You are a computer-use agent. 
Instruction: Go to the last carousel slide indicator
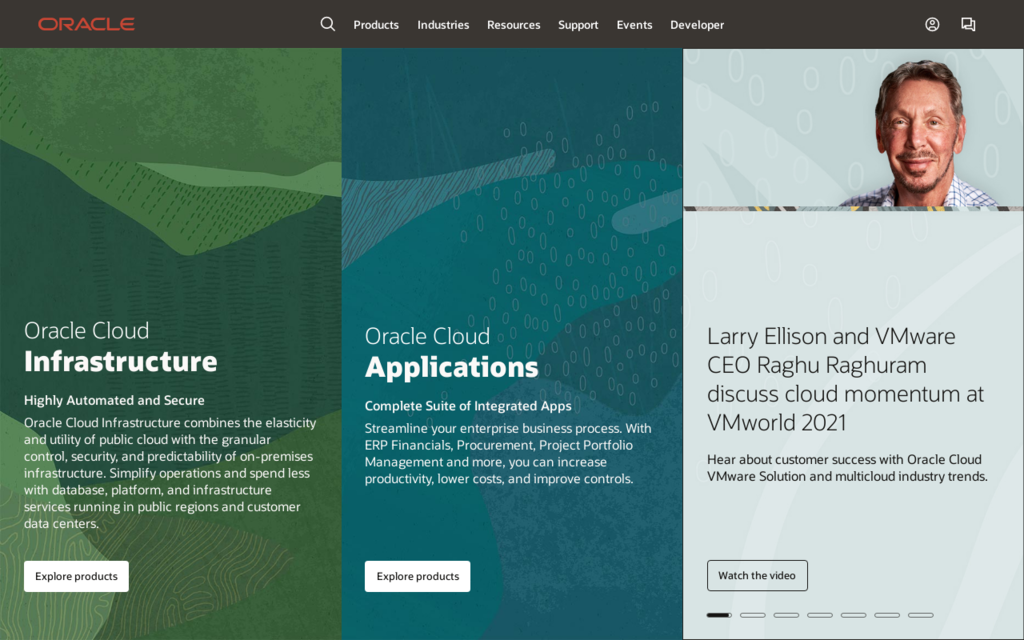point(921,615)
